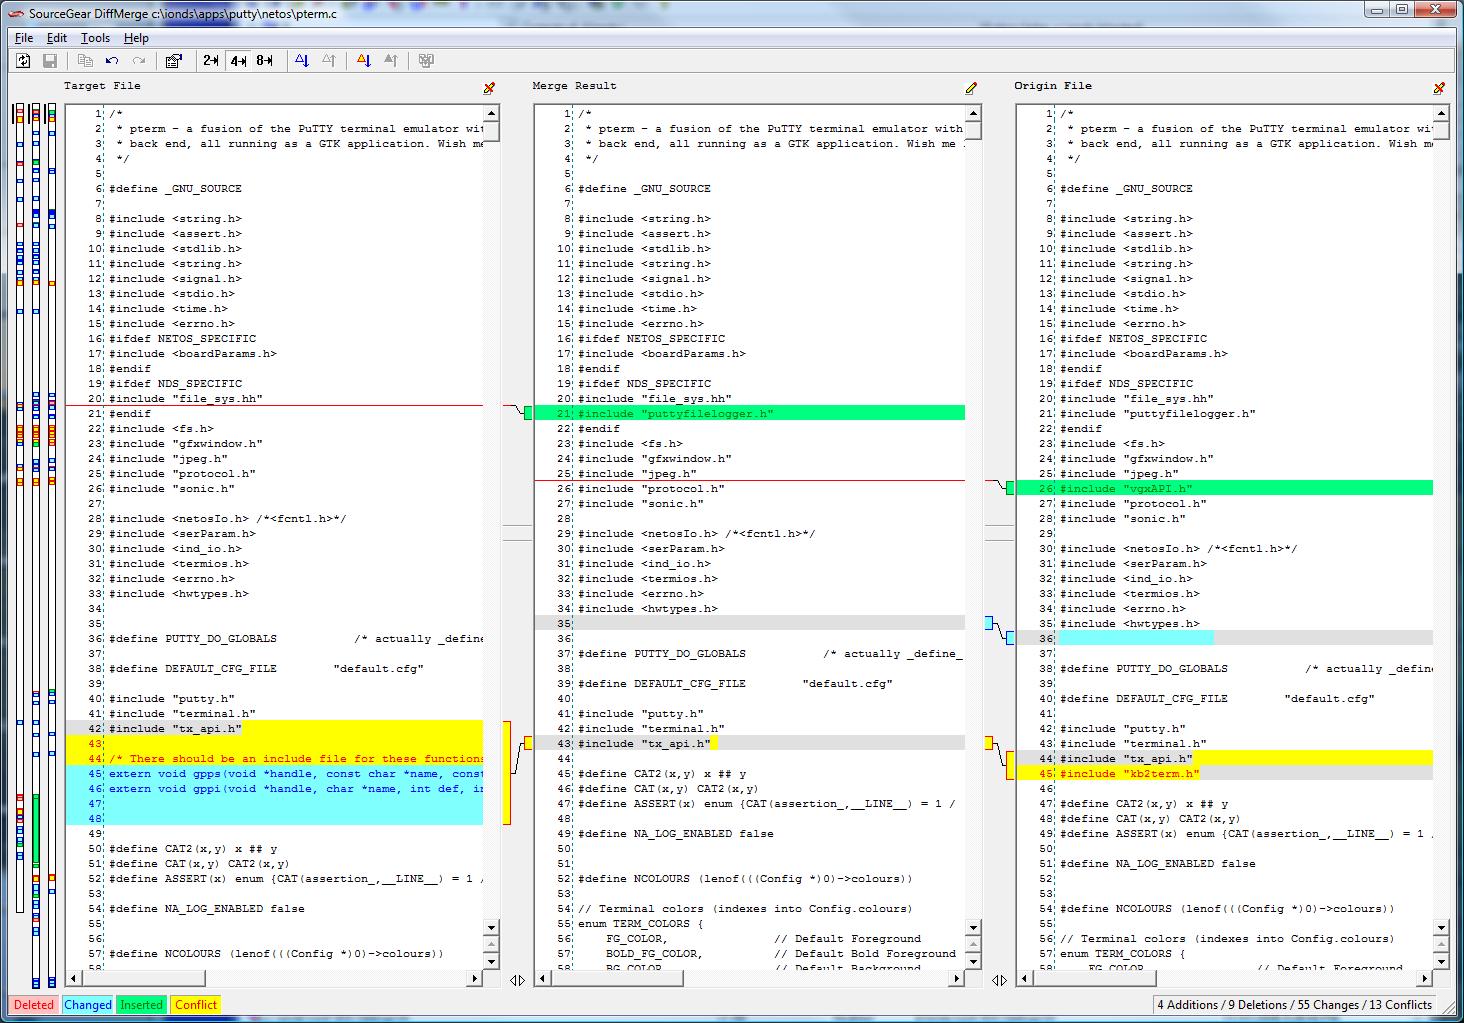
Task: Click splitter arrows between Target and Merge panes
Action: click(517, 981)
